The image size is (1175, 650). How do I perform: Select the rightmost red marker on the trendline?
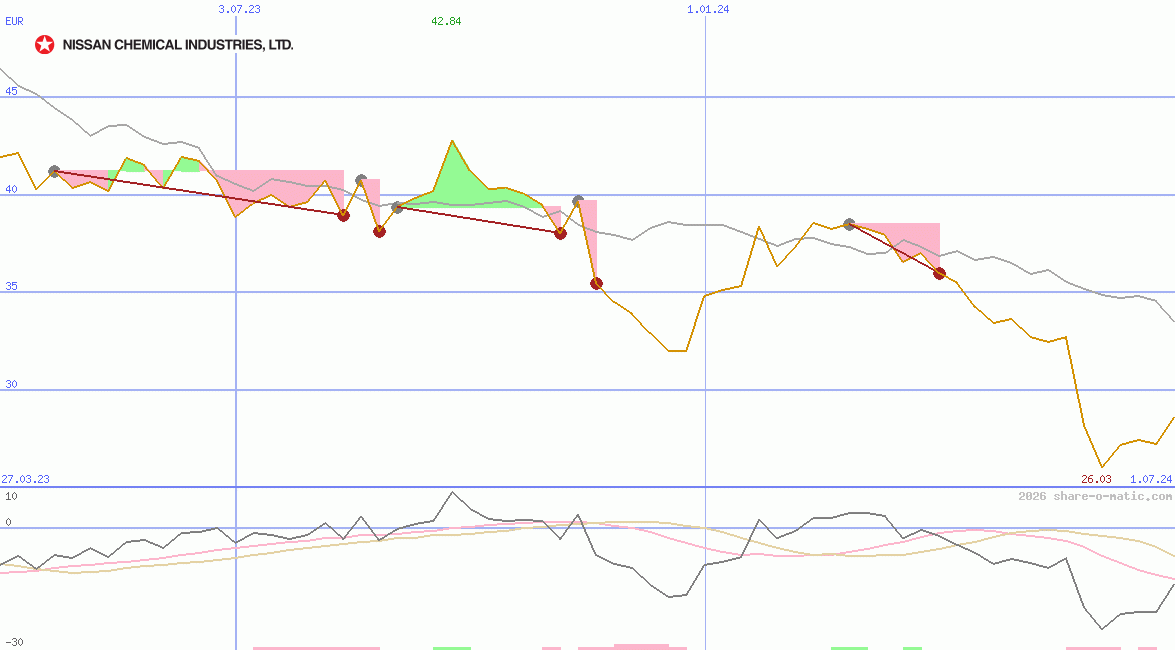938,272
